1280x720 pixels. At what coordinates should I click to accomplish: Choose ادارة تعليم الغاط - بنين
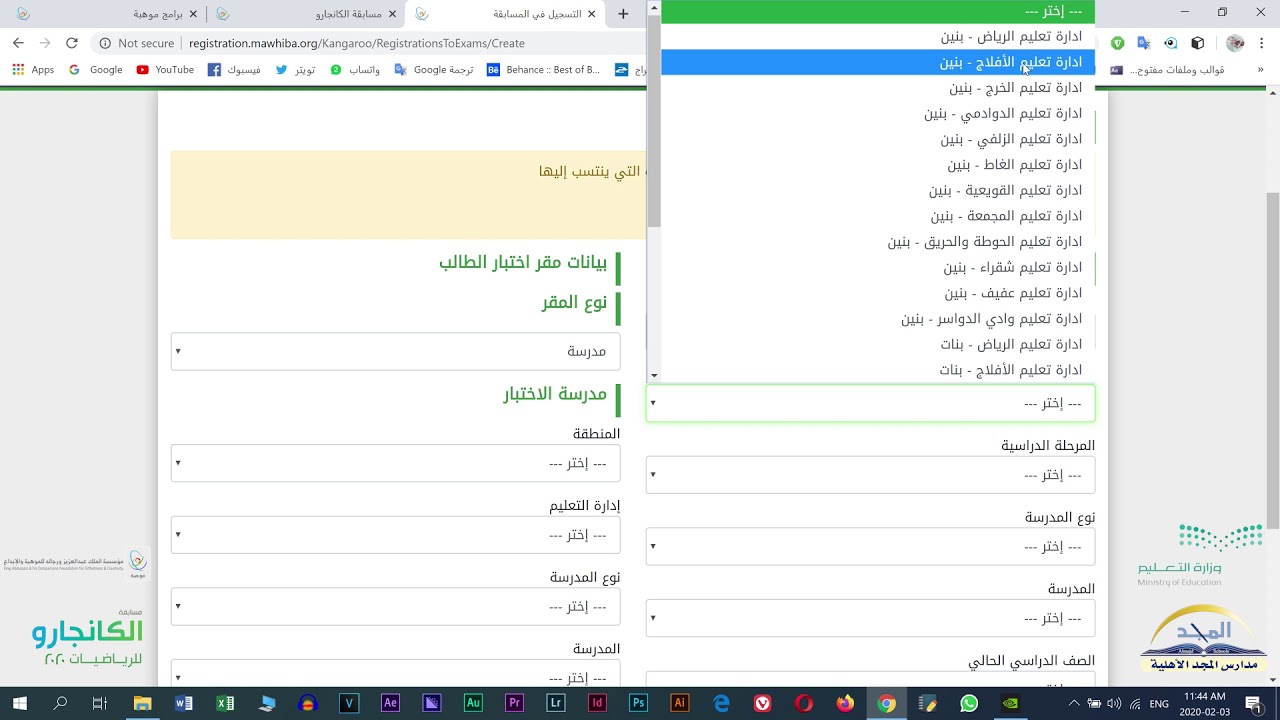(x=878, y=165)
